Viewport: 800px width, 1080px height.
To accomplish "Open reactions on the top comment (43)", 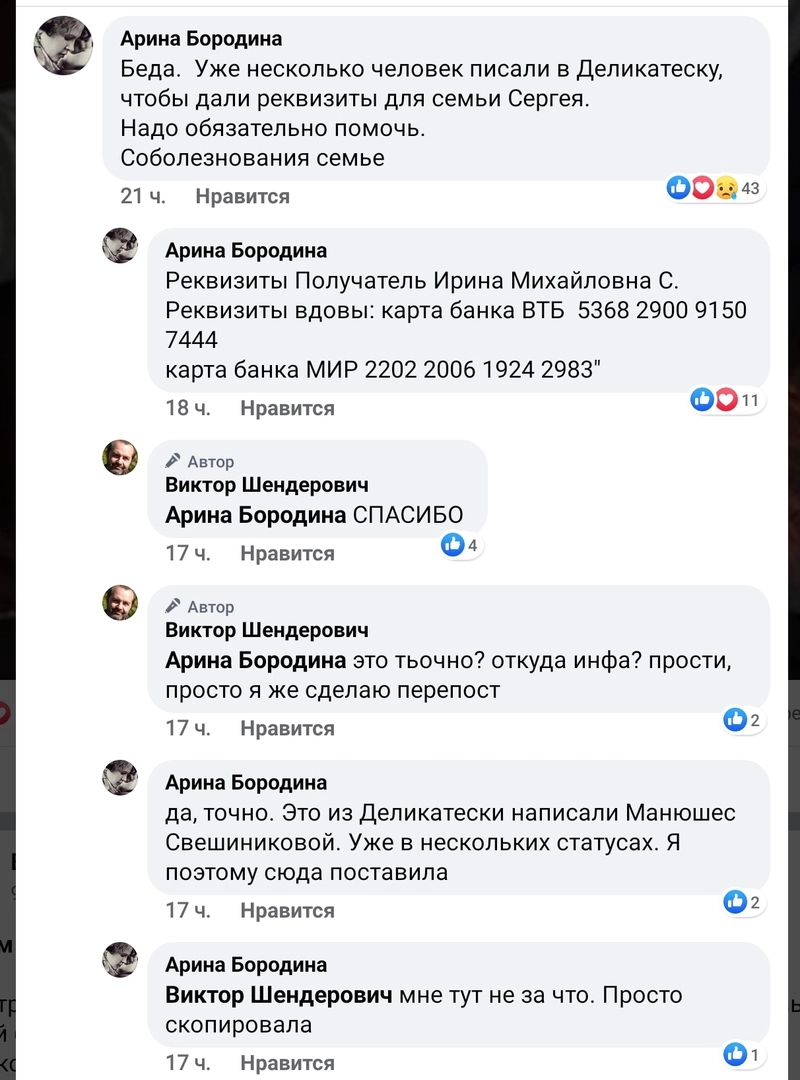I will pyautogui.click(x=714, y=188).
